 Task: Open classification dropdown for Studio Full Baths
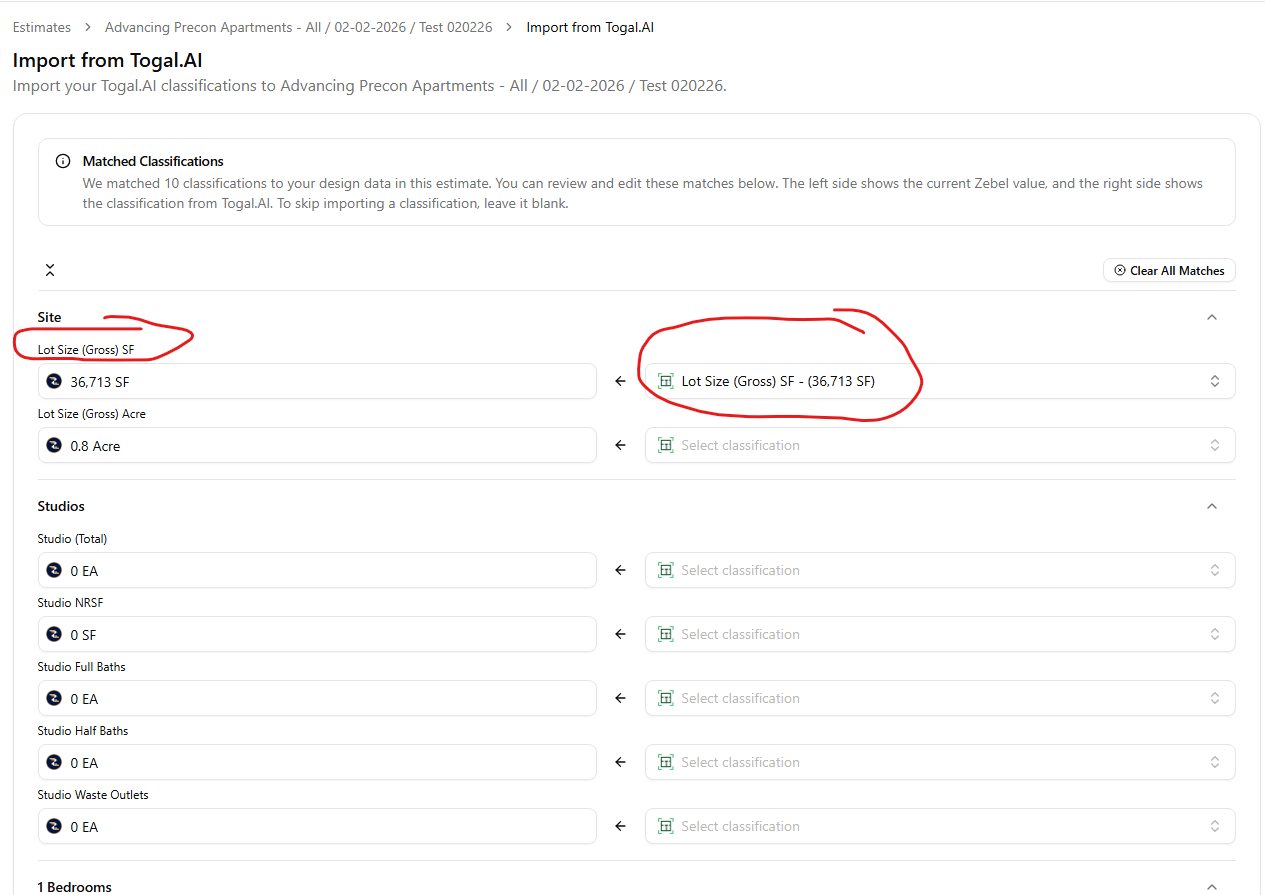pyautogui.click(x=1214, y=698)
